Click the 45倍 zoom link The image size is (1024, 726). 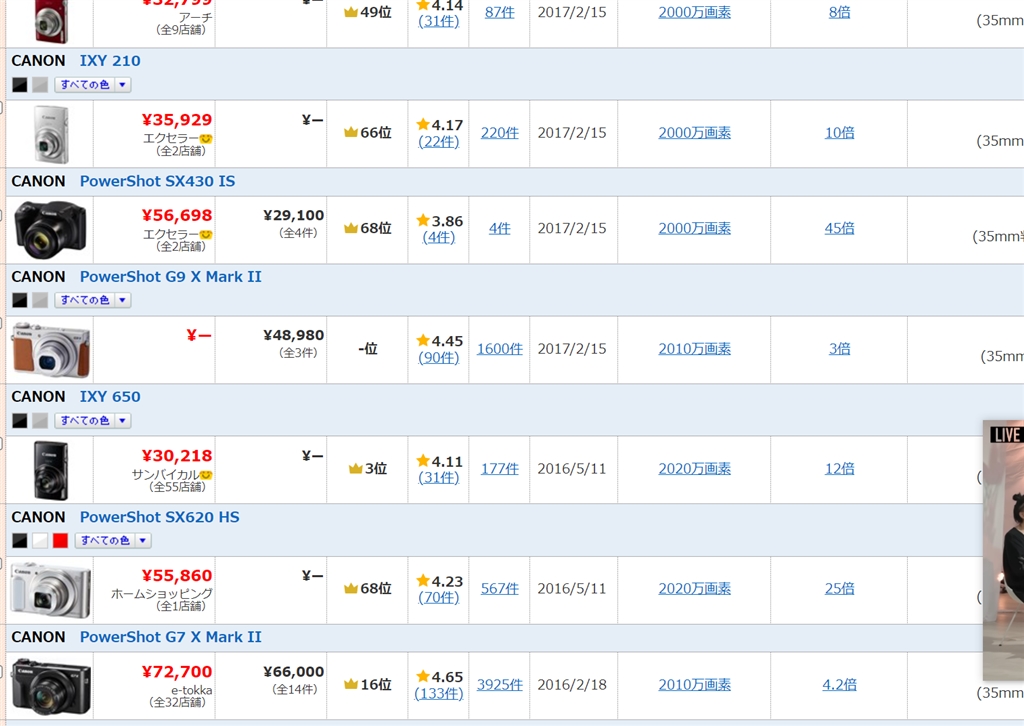839,228
